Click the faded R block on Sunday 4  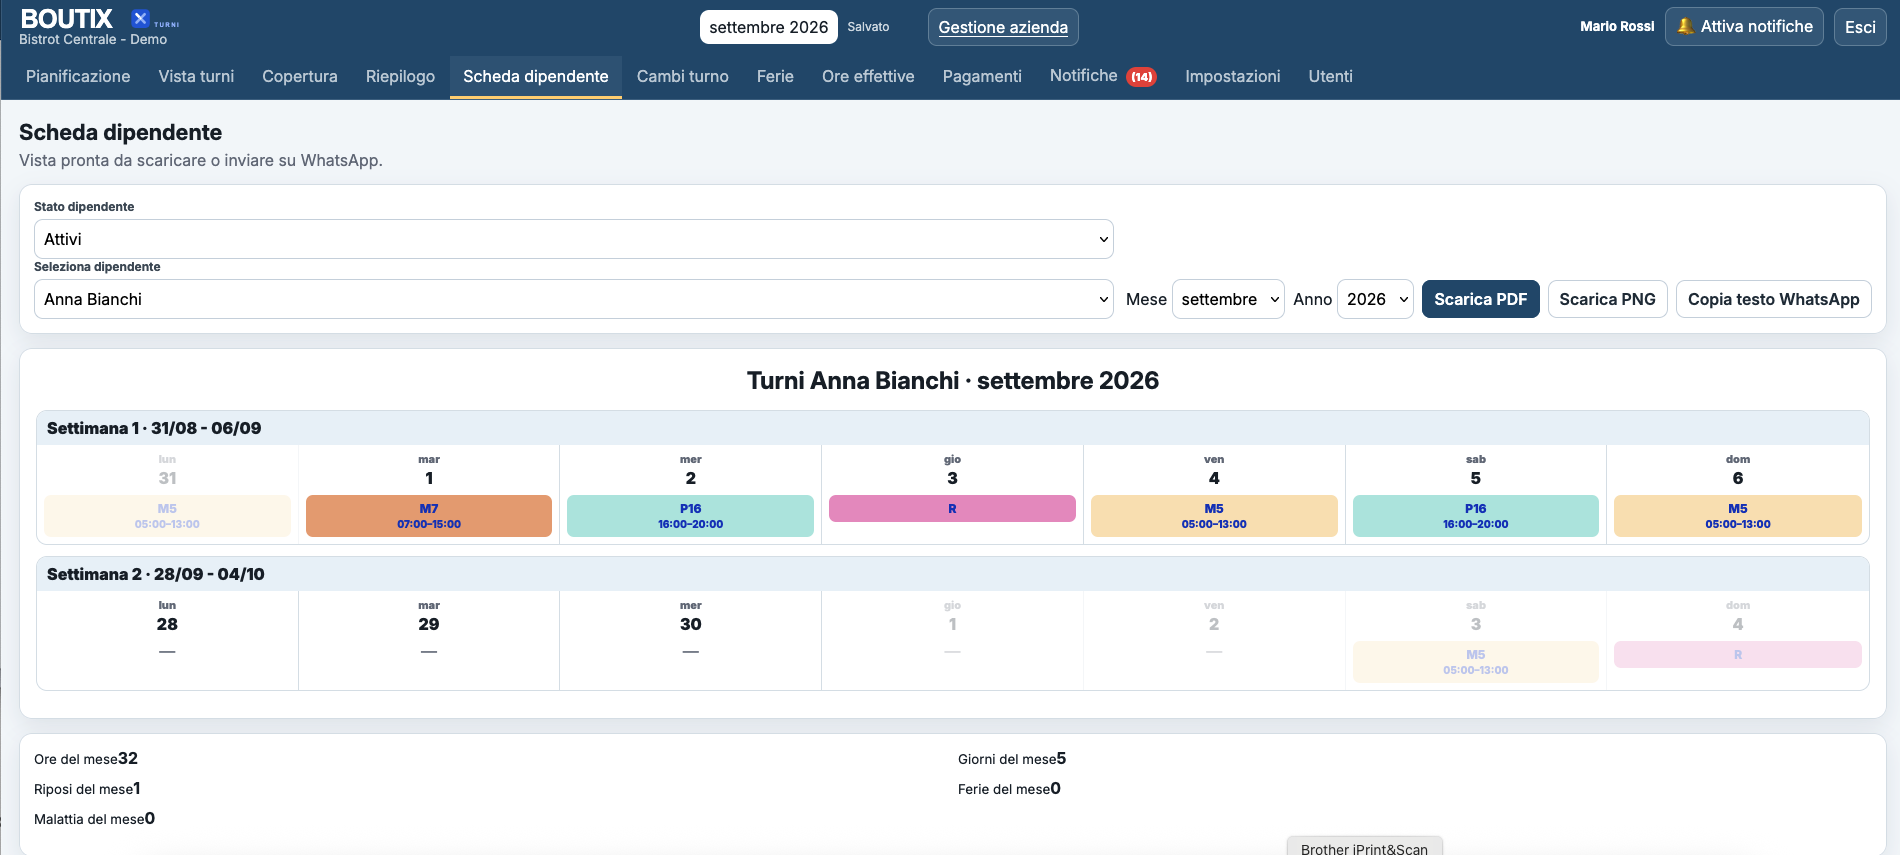point(1738,654)
